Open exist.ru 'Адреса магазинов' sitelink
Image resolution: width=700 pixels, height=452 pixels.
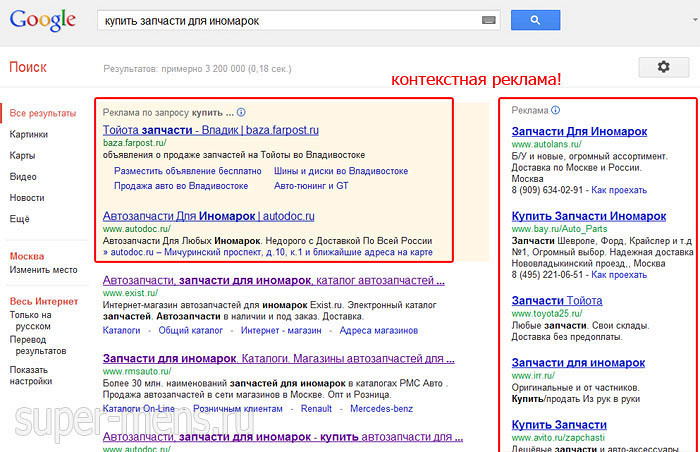(x=379, y=330)
